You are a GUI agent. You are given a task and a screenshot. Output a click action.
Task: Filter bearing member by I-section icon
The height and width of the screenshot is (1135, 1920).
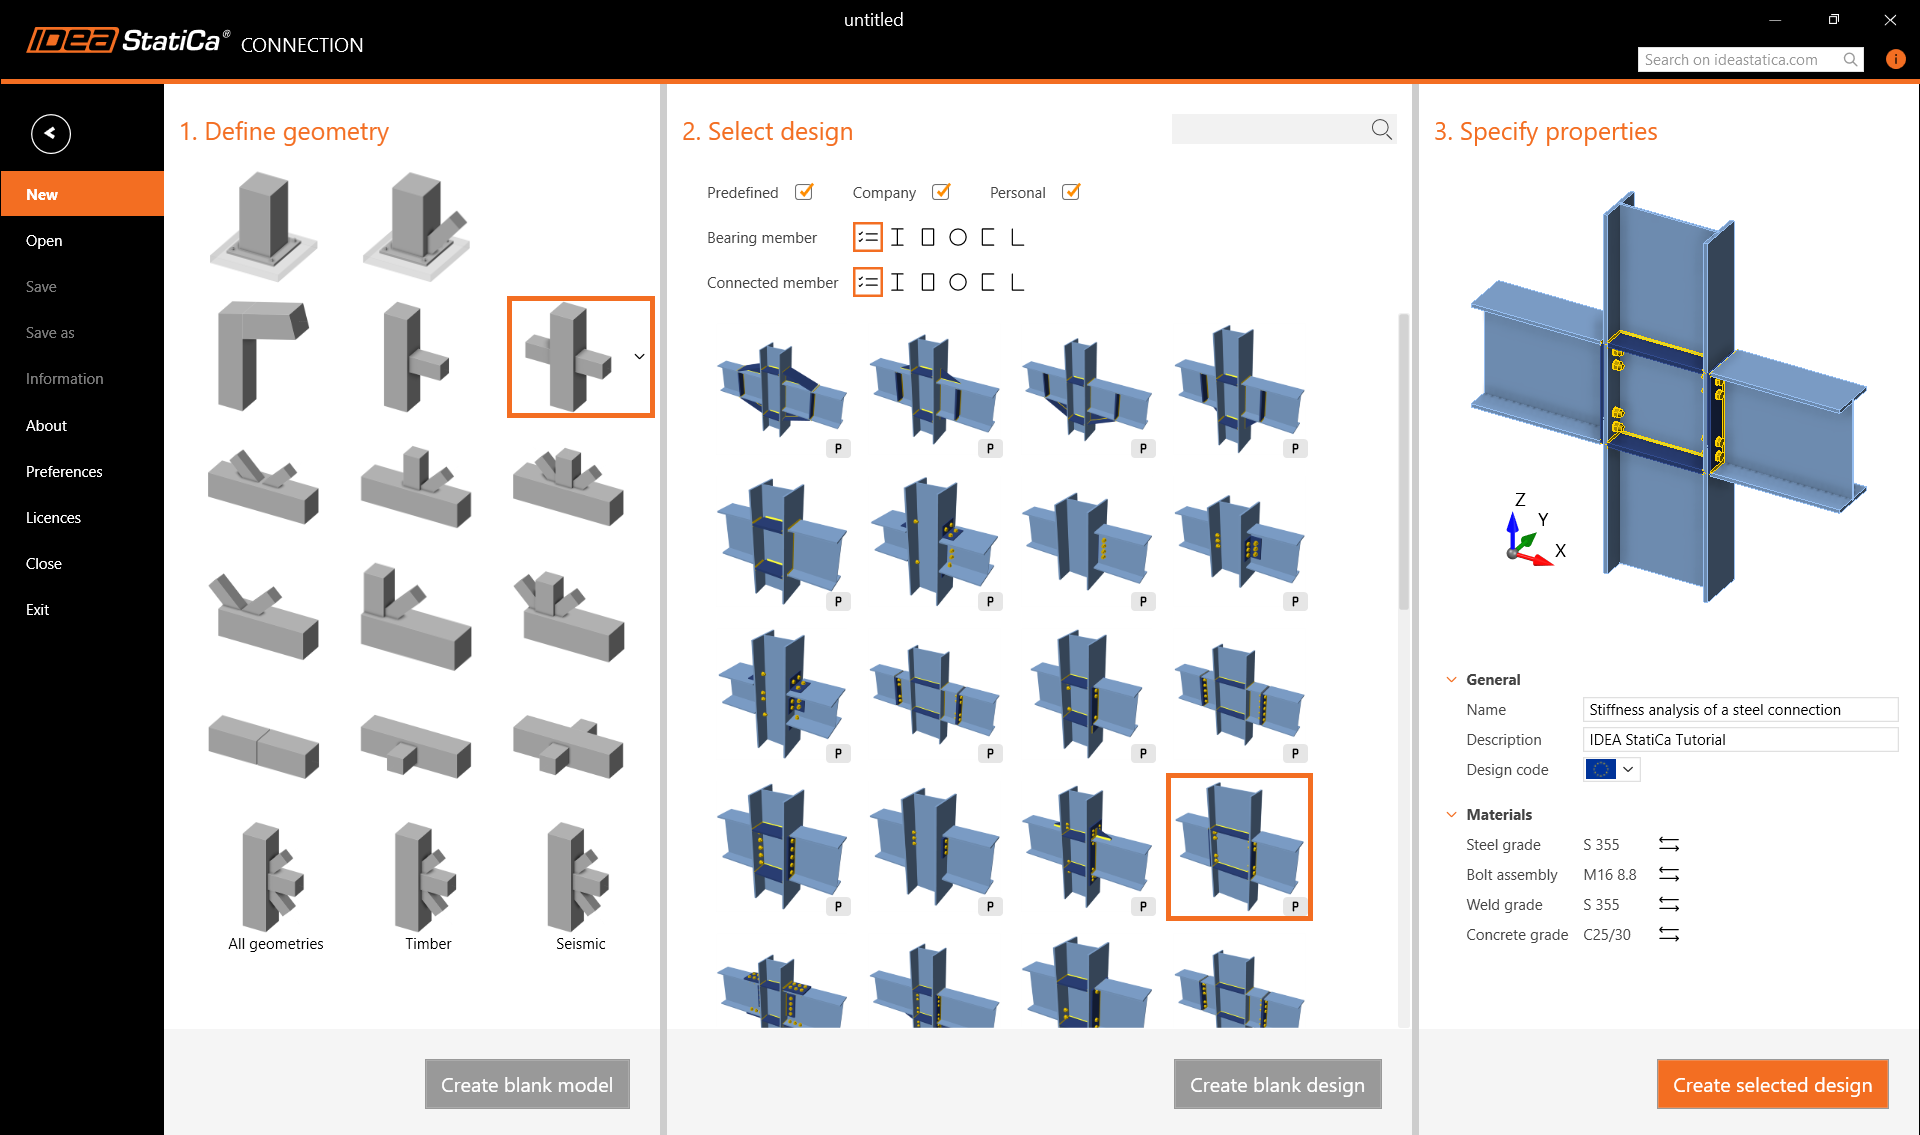tap(897, 237)
